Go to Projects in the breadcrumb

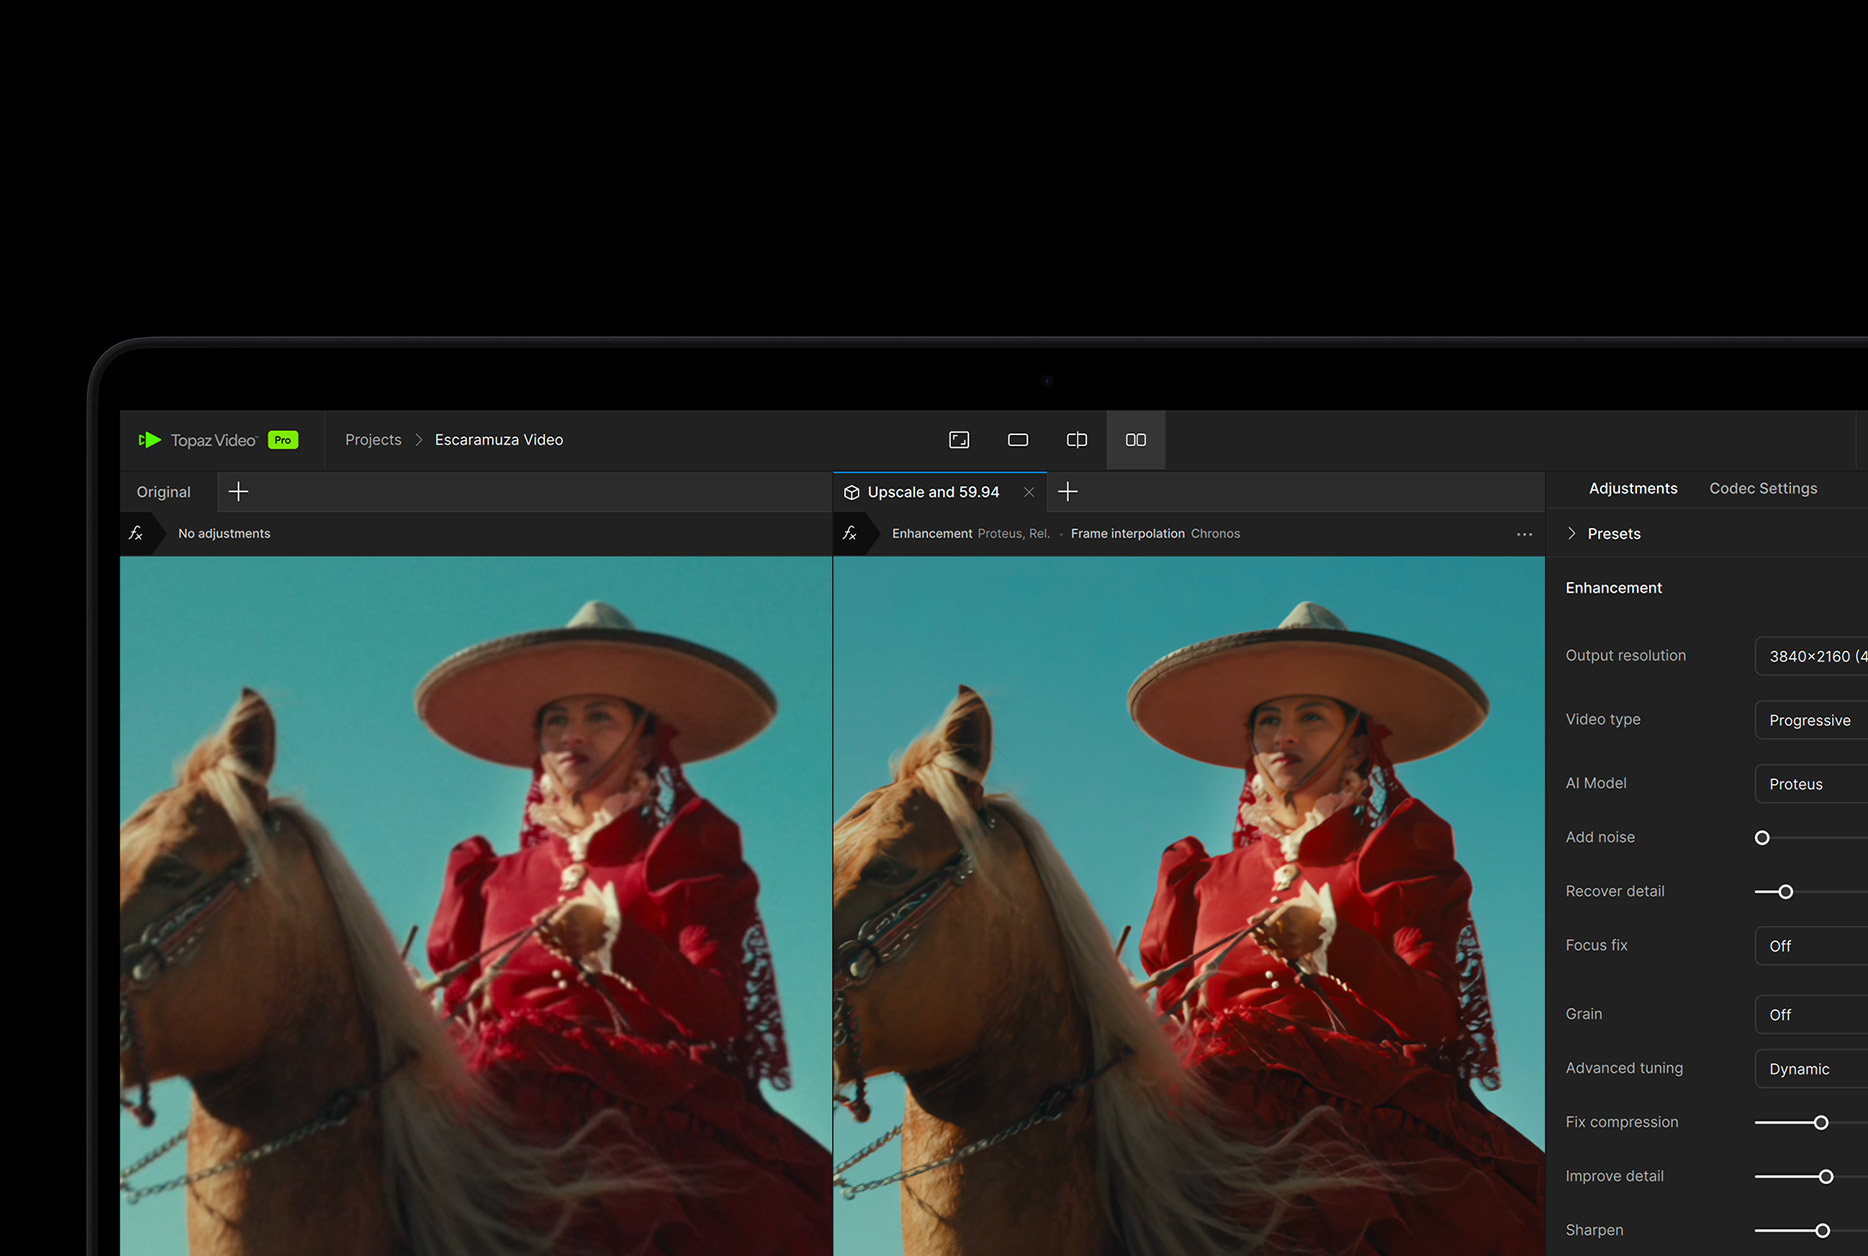373,440
